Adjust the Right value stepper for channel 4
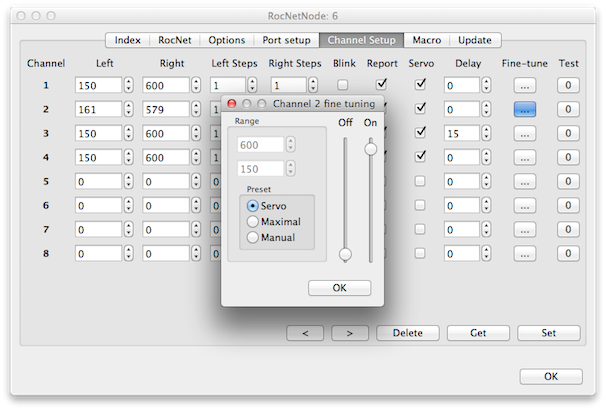The height and width of the screenshot is (410, 606). click(x=197, y=158)
